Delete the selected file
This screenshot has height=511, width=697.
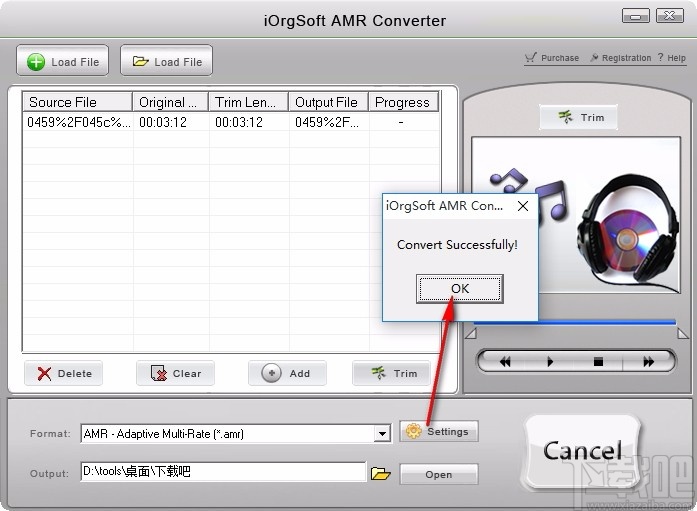pyautogui.click(x=64, y=373)
